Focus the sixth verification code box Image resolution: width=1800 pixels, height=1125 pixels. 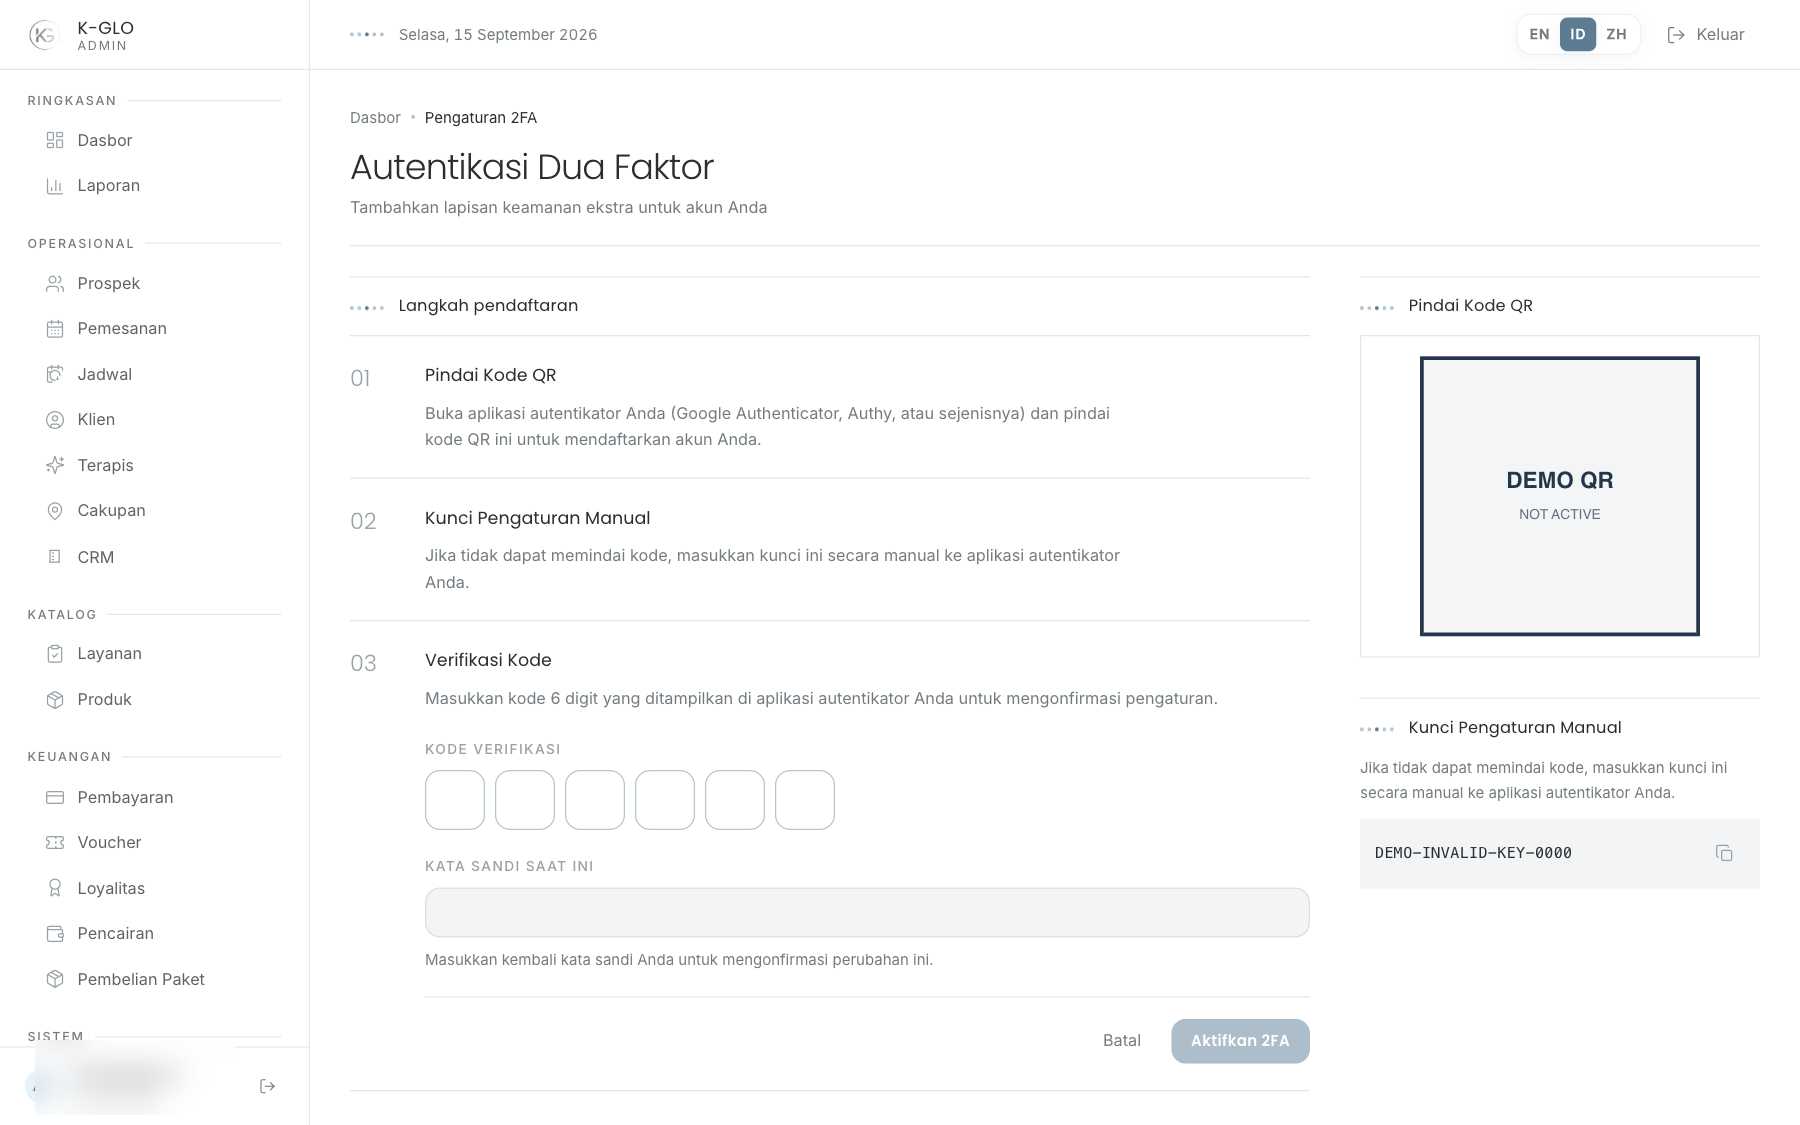coord(805,800)
